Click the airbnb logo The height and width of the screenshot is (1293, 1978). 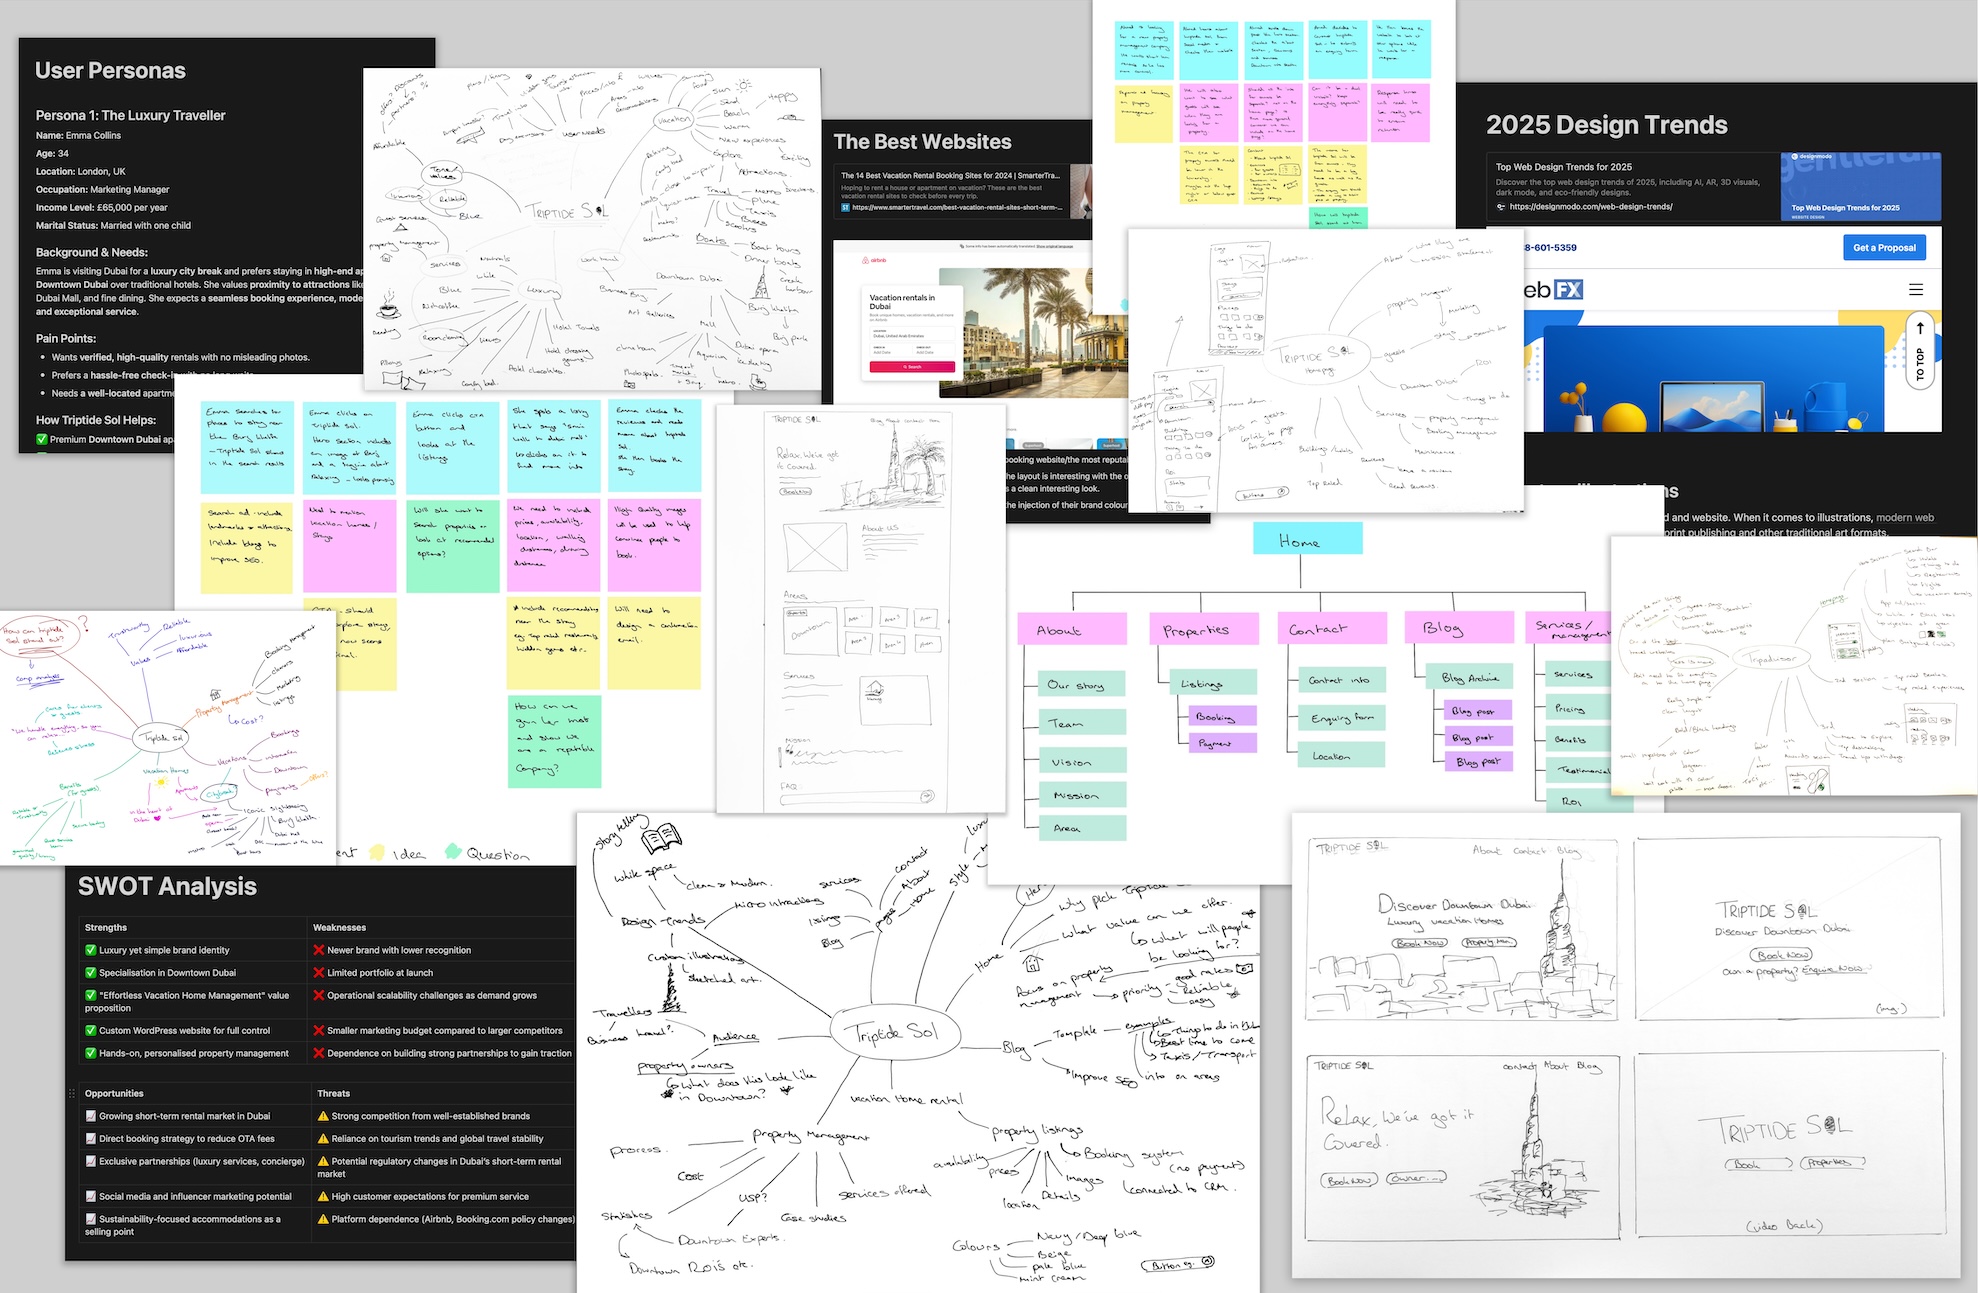[874, 260]
